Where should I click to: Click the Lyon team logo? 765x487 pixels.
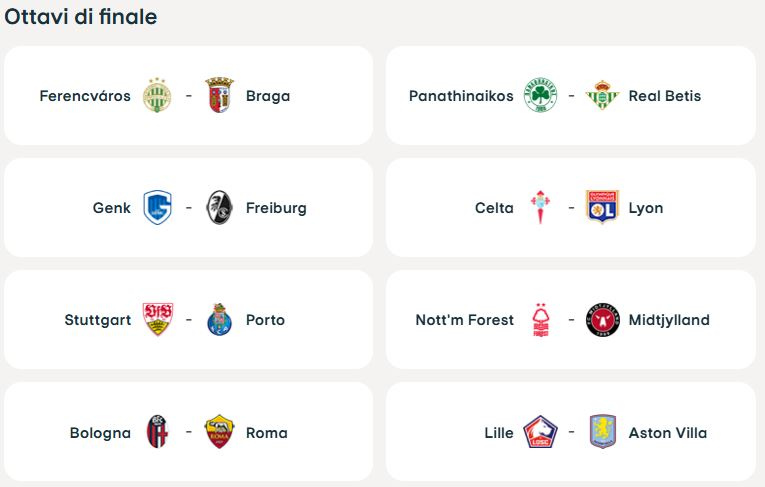click(x=602, y=208)
